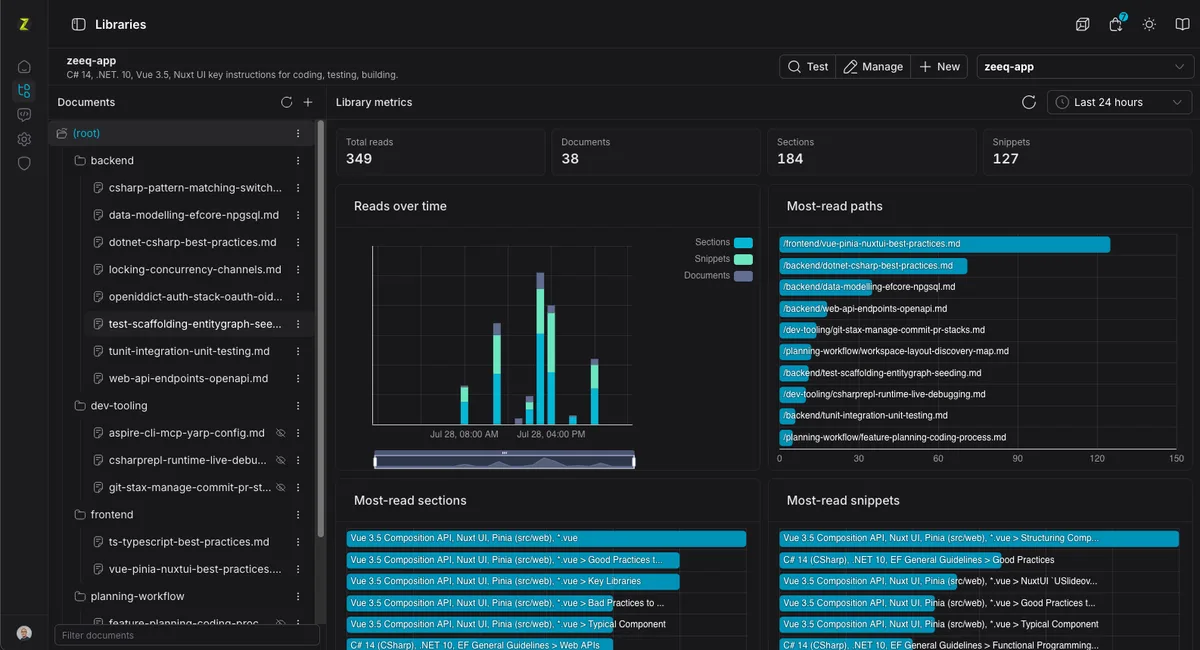Click /backend/dotnet-csharp-best-practices.md bar
The image size is (1200, 650).
[x=873, y=266]
